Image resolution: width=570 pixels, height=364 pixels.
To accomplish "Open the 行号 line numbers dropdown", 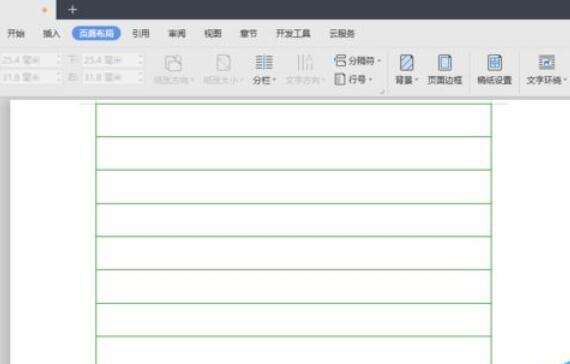I will click(x=353, y=79).
